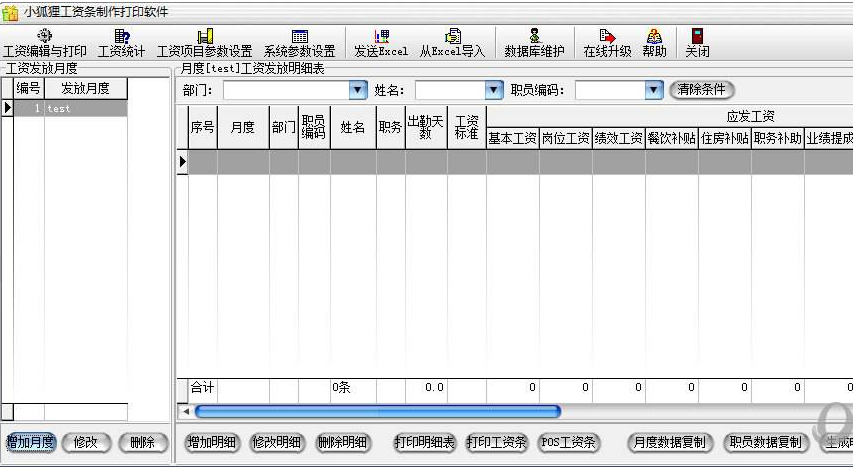The height and width of the screenshot is (467, 853).
Task: Click 在线升级 upgrade icon
Action: 606,42
